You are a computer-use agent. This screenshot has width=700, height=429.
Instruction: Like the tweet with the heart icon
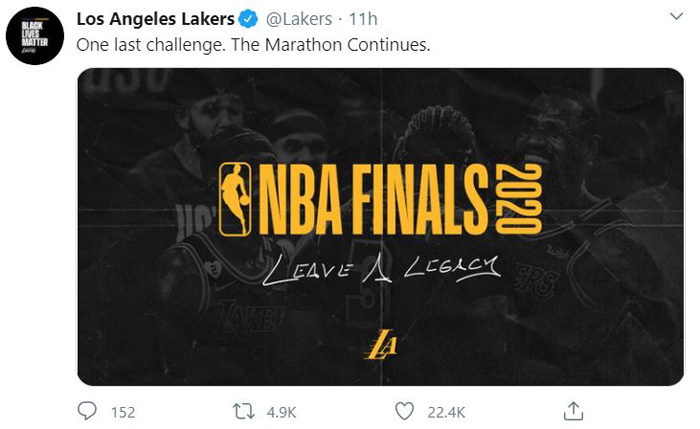404,412
